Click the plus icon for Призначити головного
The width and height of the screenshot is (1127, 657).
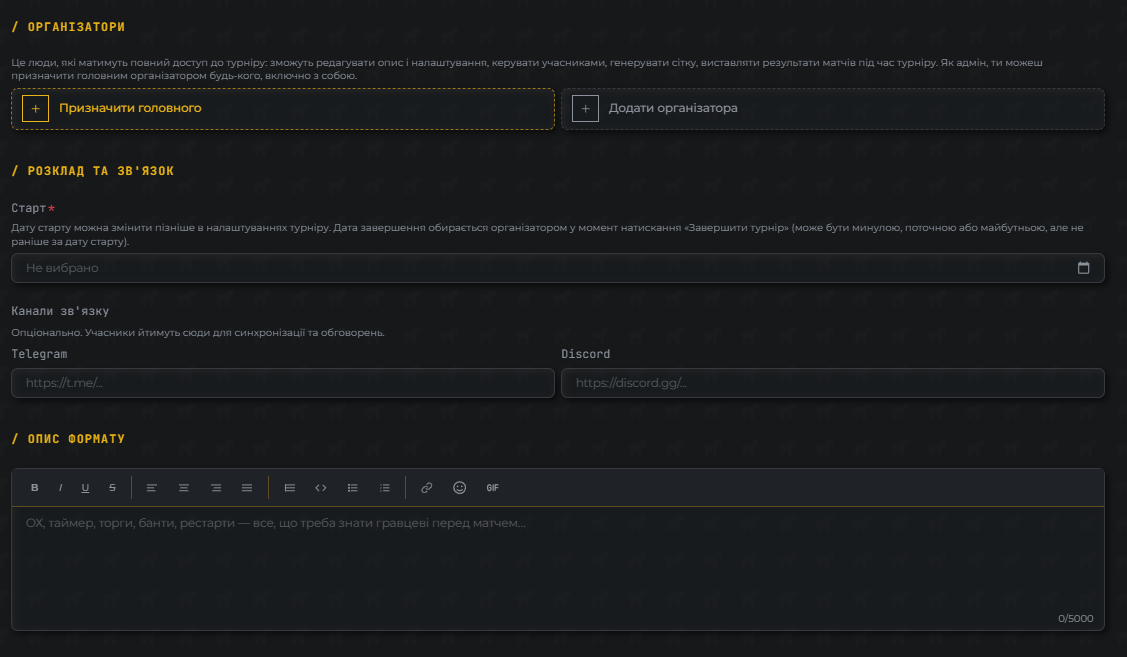pyautogui.click(x=35, y=109)
